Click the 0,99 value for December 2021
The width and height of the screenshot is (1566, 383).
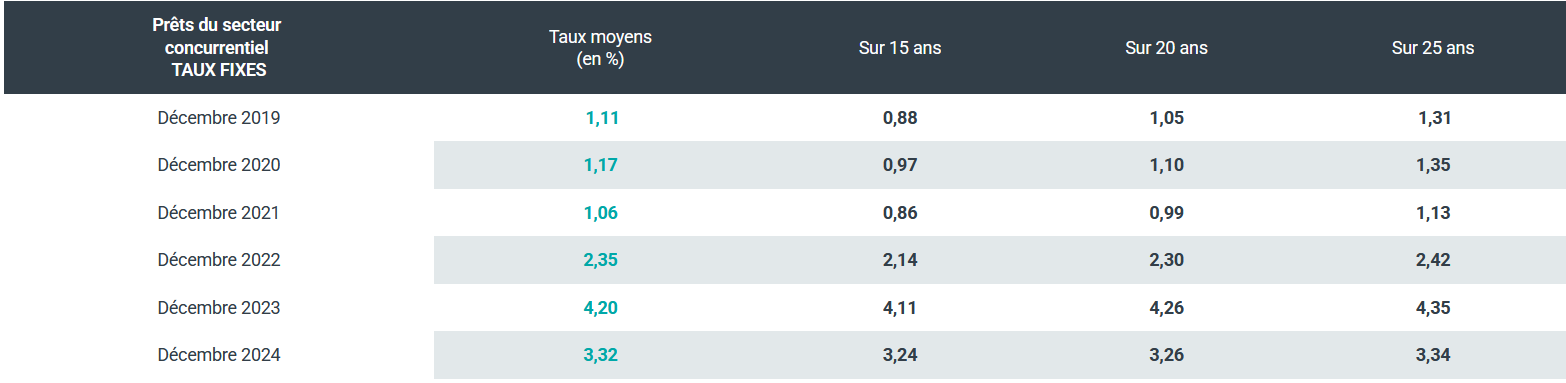click(x=1167, y=213)
